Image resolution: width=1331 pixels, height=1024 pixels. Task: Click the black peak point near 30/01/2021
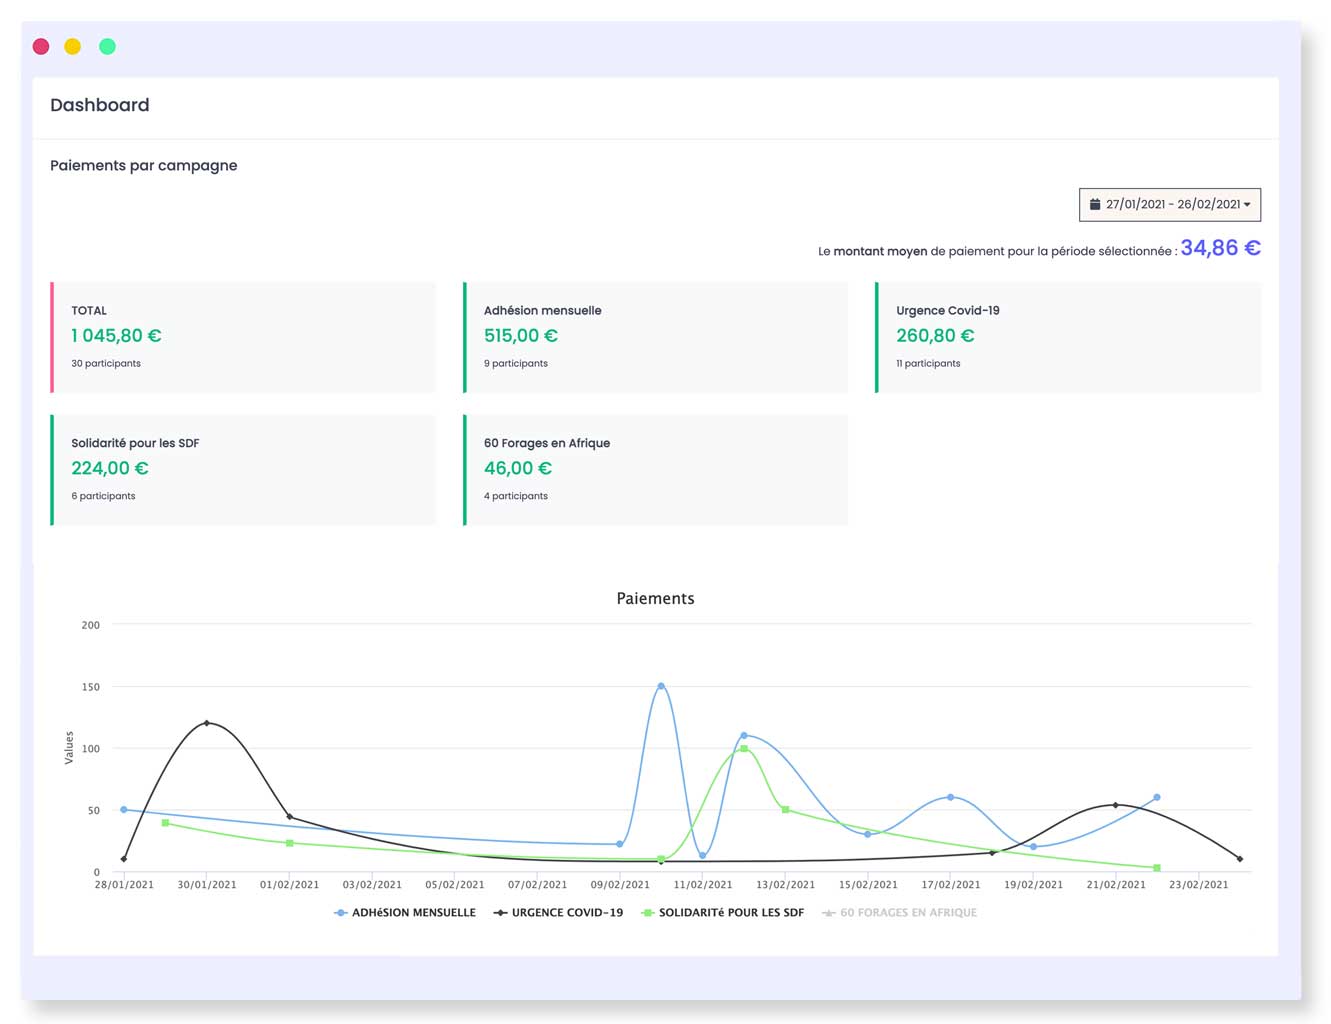(x=207, y=723)
